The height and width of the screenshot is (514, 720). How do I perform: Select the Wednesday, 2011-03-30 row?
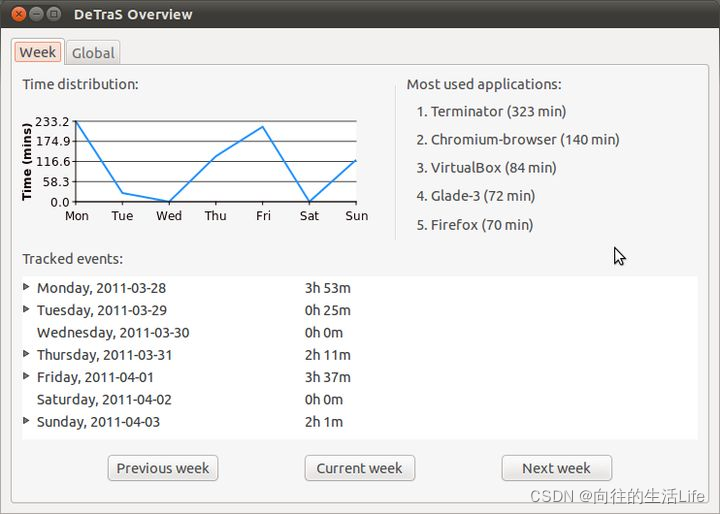click(x=360, y=332)
